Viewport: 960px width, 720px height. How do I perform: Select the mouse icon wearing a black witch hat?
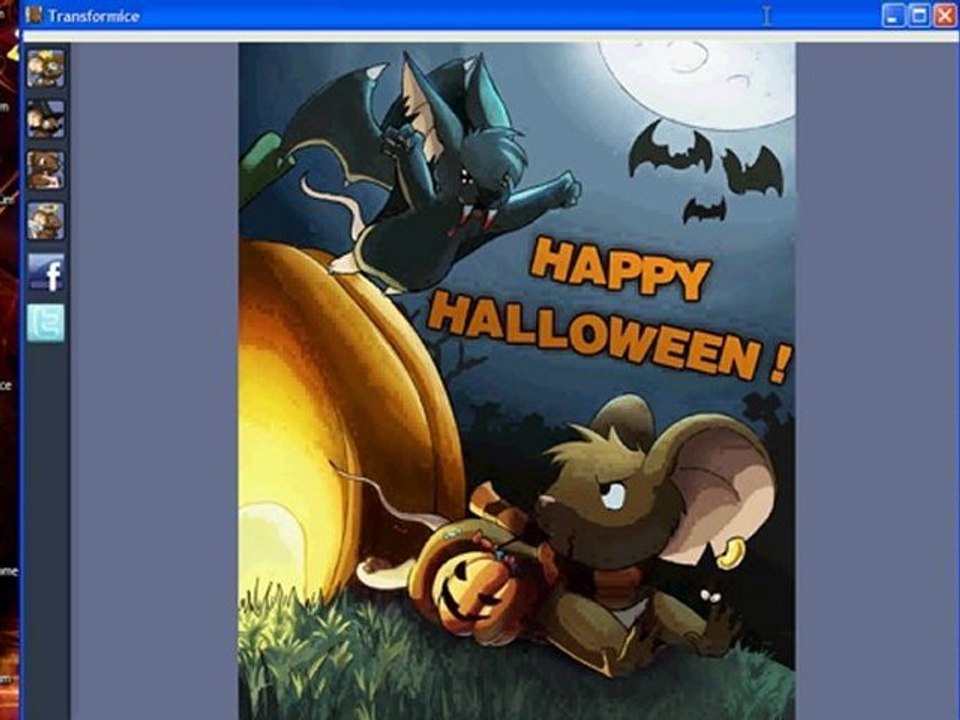point(46,119)
